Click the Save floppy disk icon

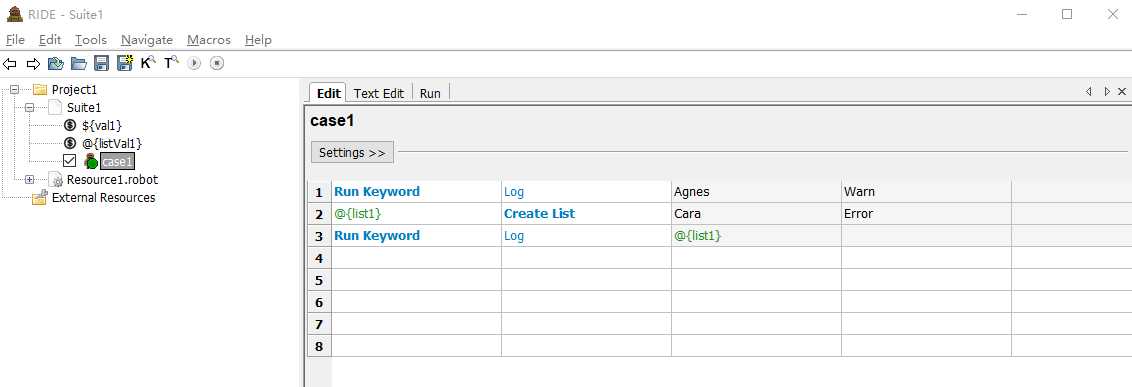coord(102,64)
